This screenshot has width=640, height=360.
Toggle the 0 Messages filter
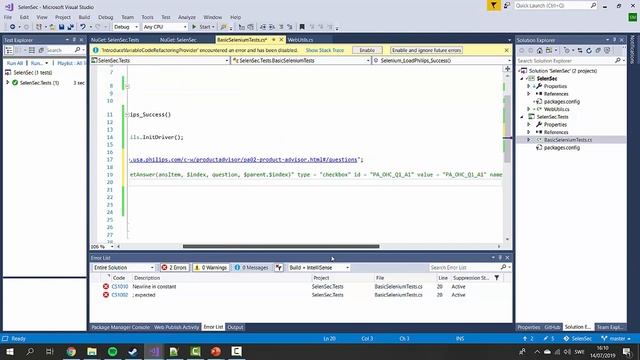pos(252,267)
